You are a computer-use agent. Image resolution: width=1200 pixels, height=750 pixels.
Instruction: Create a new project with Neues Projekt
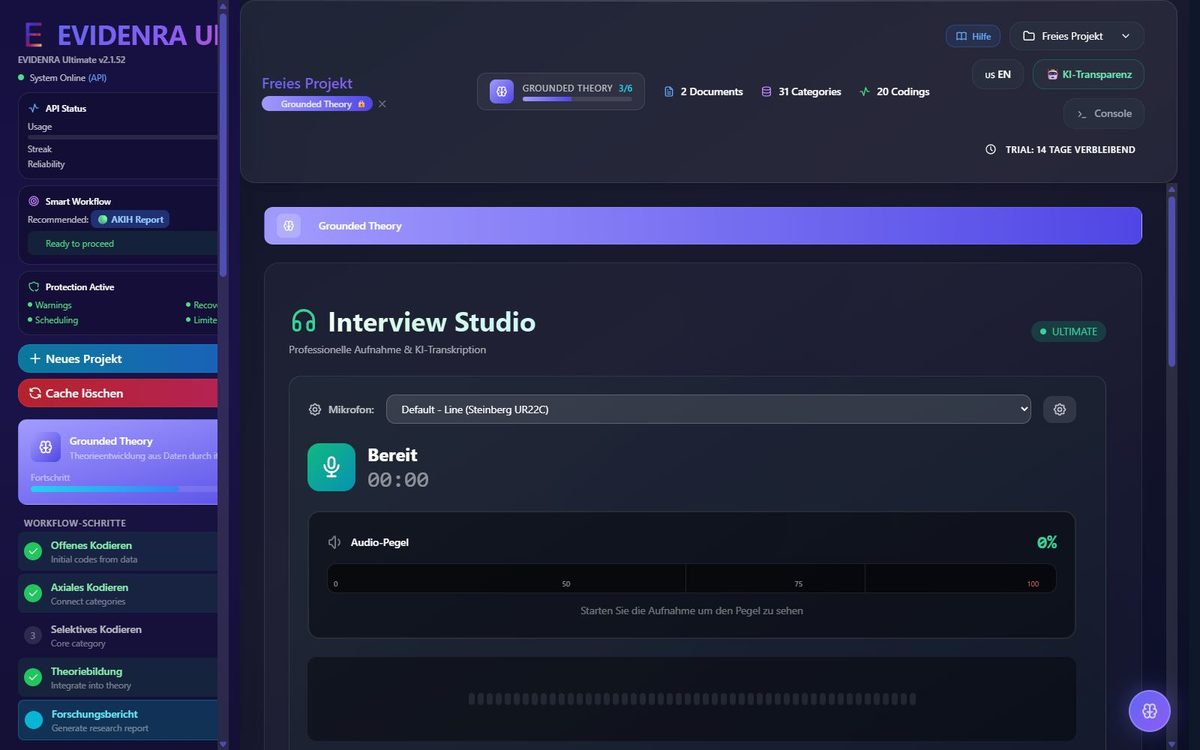point(118,359)
